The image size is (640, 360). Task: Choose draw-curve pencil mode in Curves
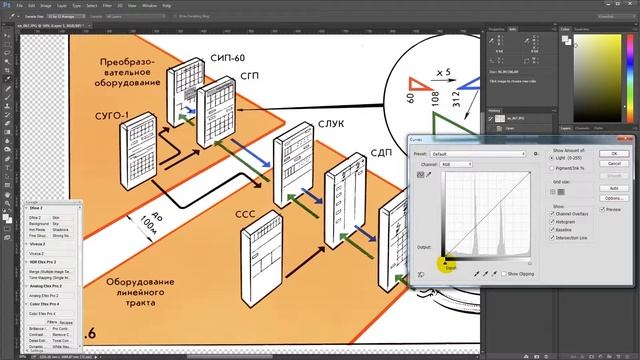(x=429, y=175)
